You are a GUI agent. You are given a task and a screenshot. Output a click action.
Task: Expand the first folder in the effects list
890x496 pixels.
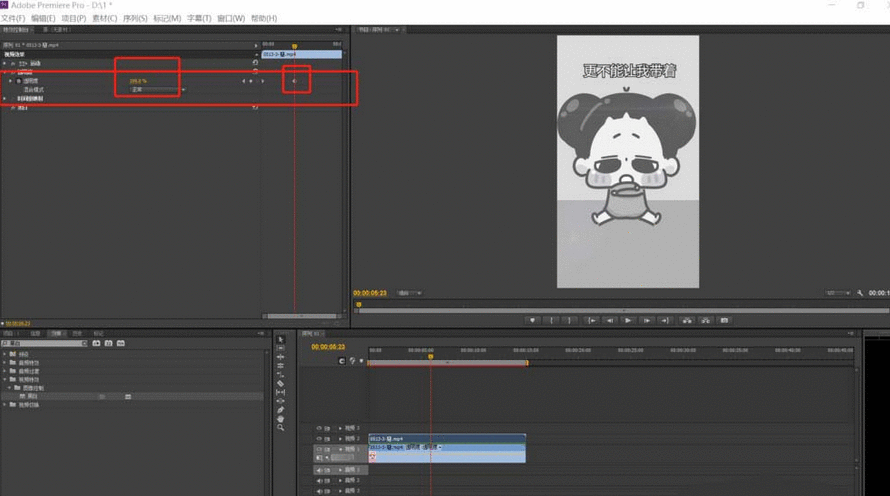[x=5, y=354]
